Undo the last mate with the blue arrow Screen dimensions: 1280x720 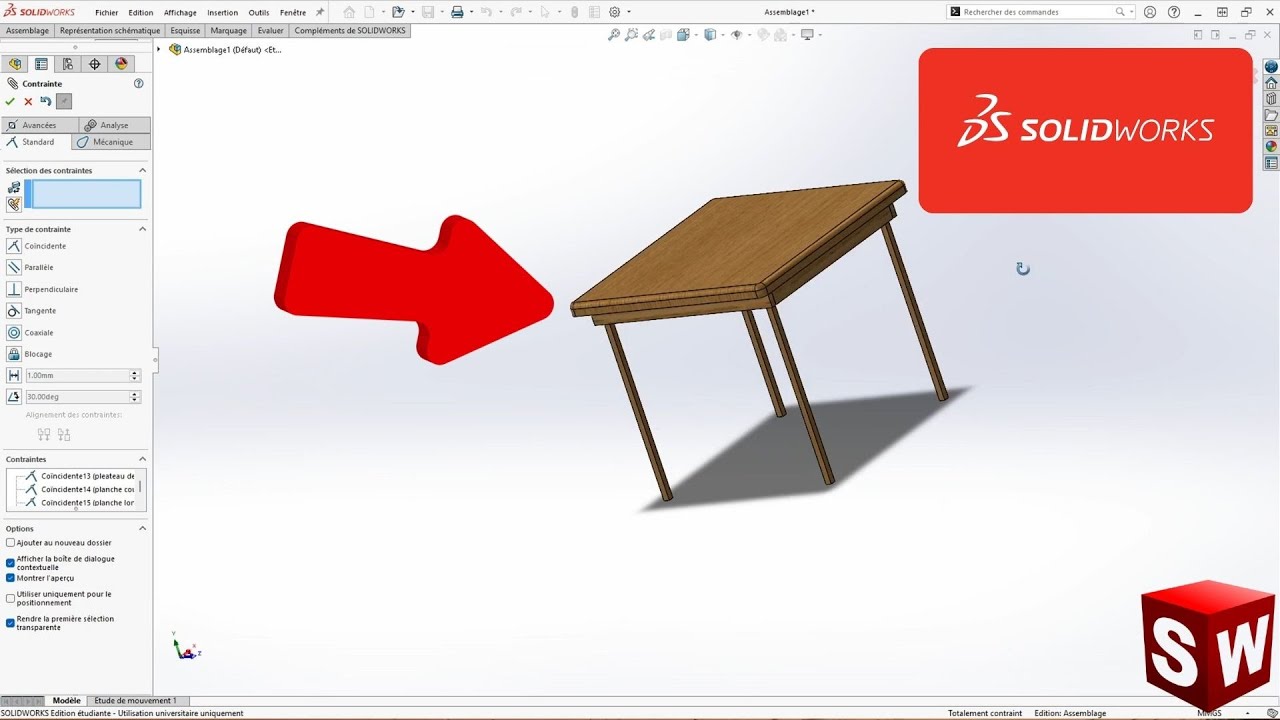(46, 101)
